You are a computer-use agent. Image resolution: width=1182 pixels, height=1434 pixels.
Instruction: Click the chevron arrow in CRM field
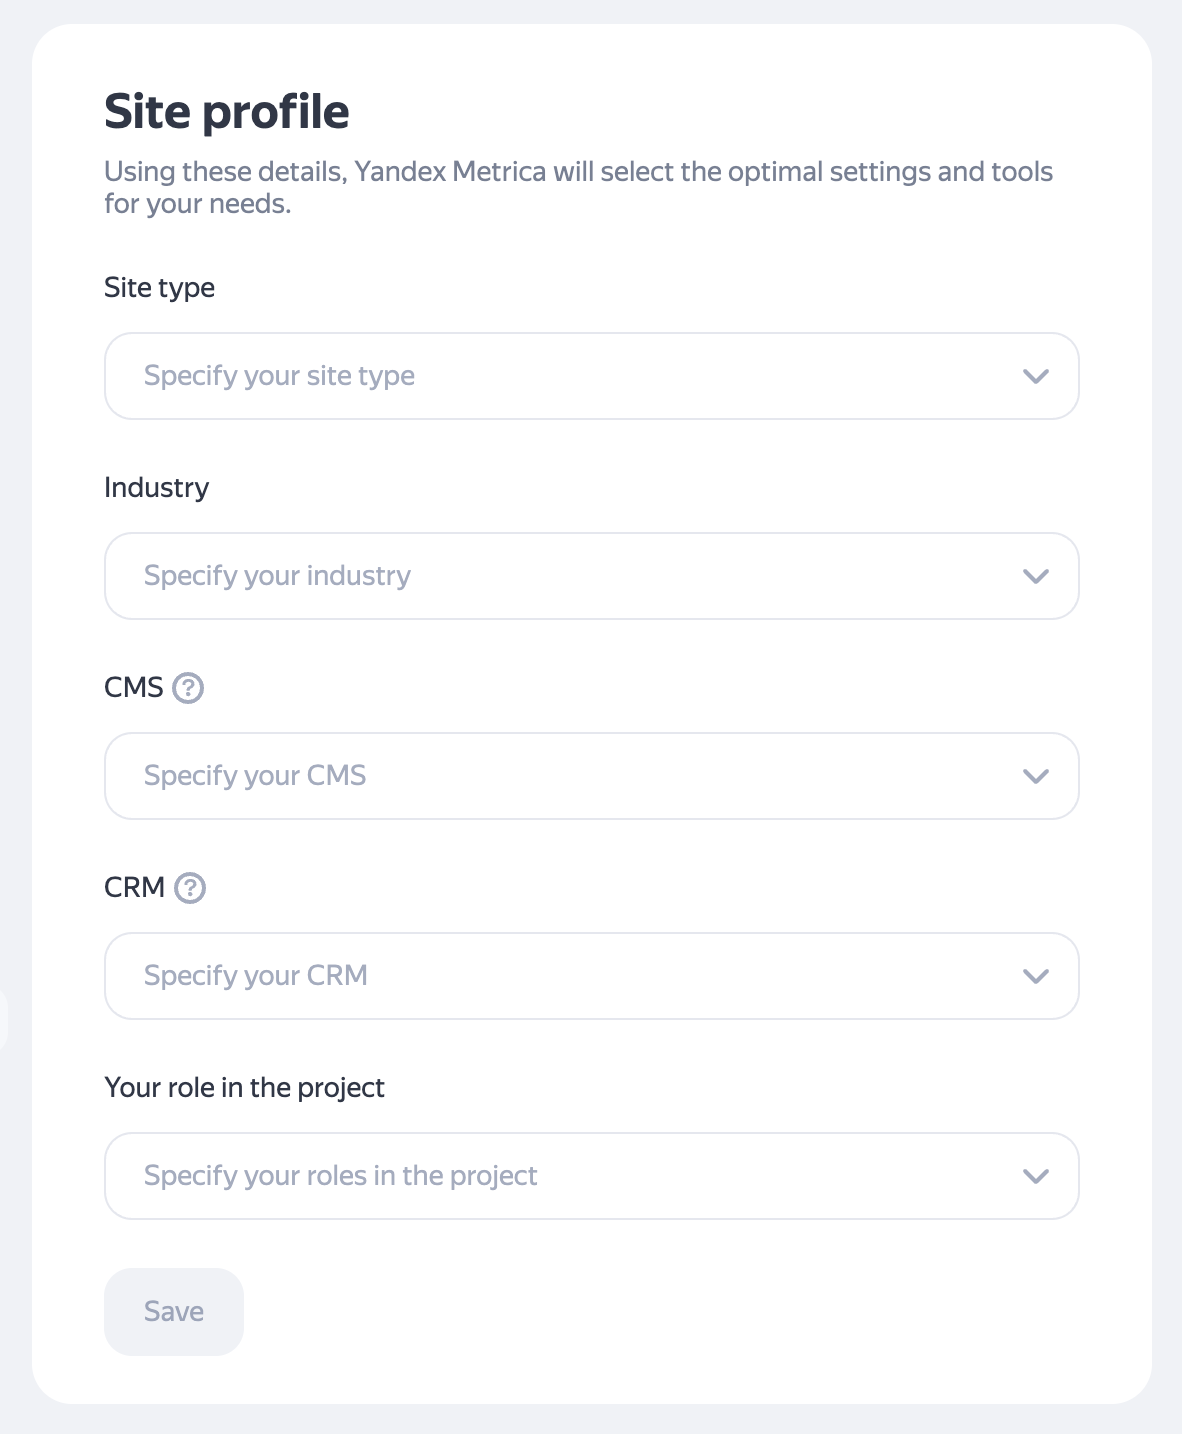coord(1036,977)
